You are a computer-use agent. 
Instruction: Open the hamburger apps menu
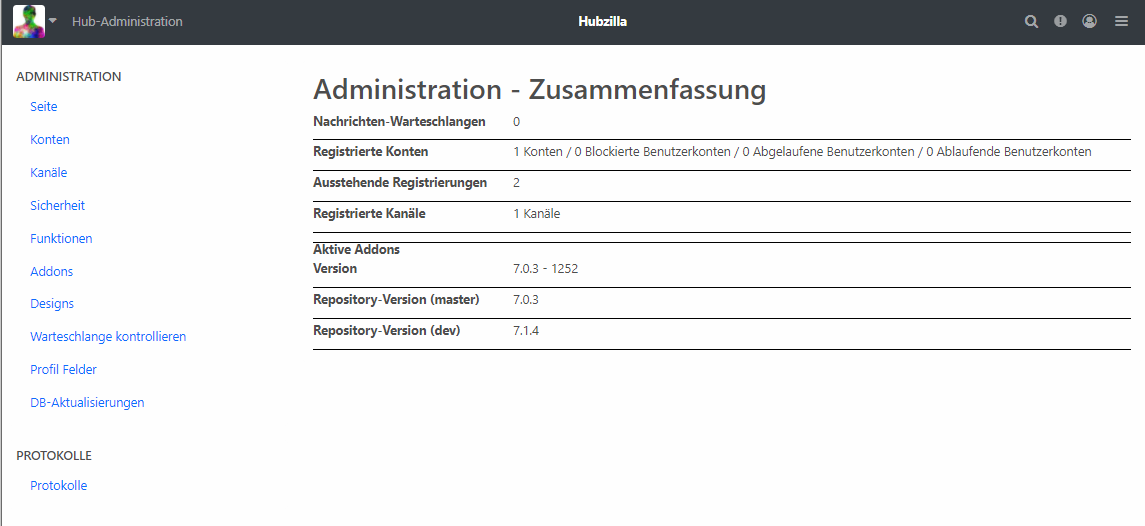[1122, 21]
